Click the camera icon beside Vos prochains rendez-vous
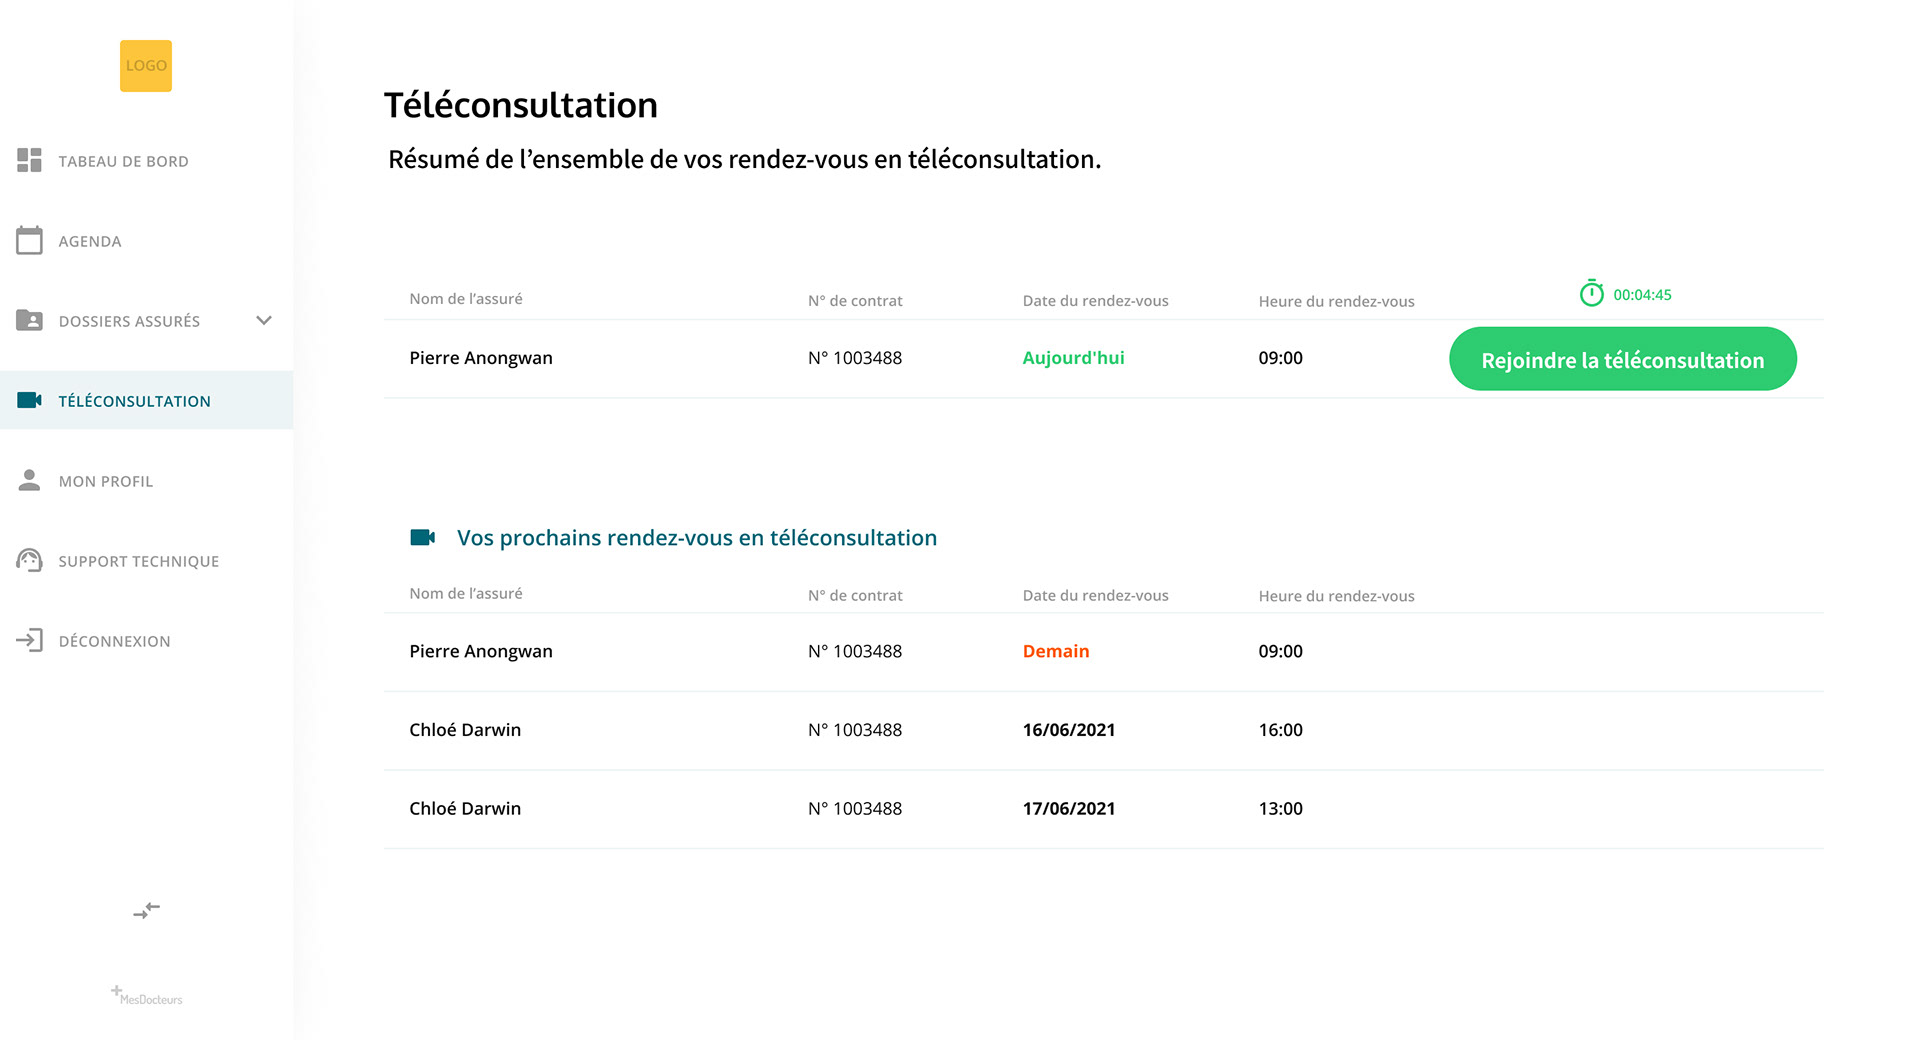This screenshot has height=1040, width=1920. click(x=423, y=537)
